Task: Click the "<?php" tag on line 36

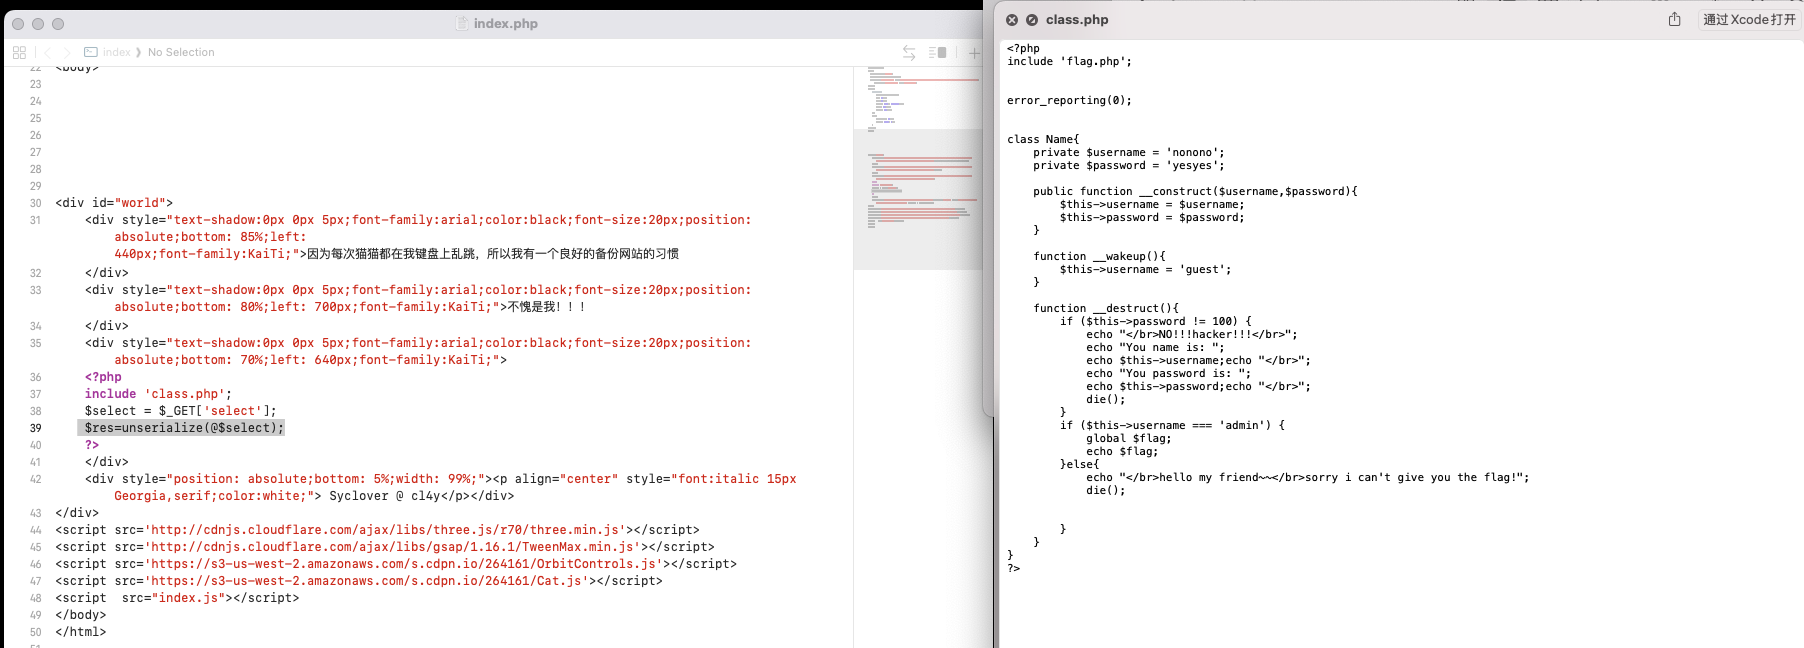Action: click(x=103, y=377)
